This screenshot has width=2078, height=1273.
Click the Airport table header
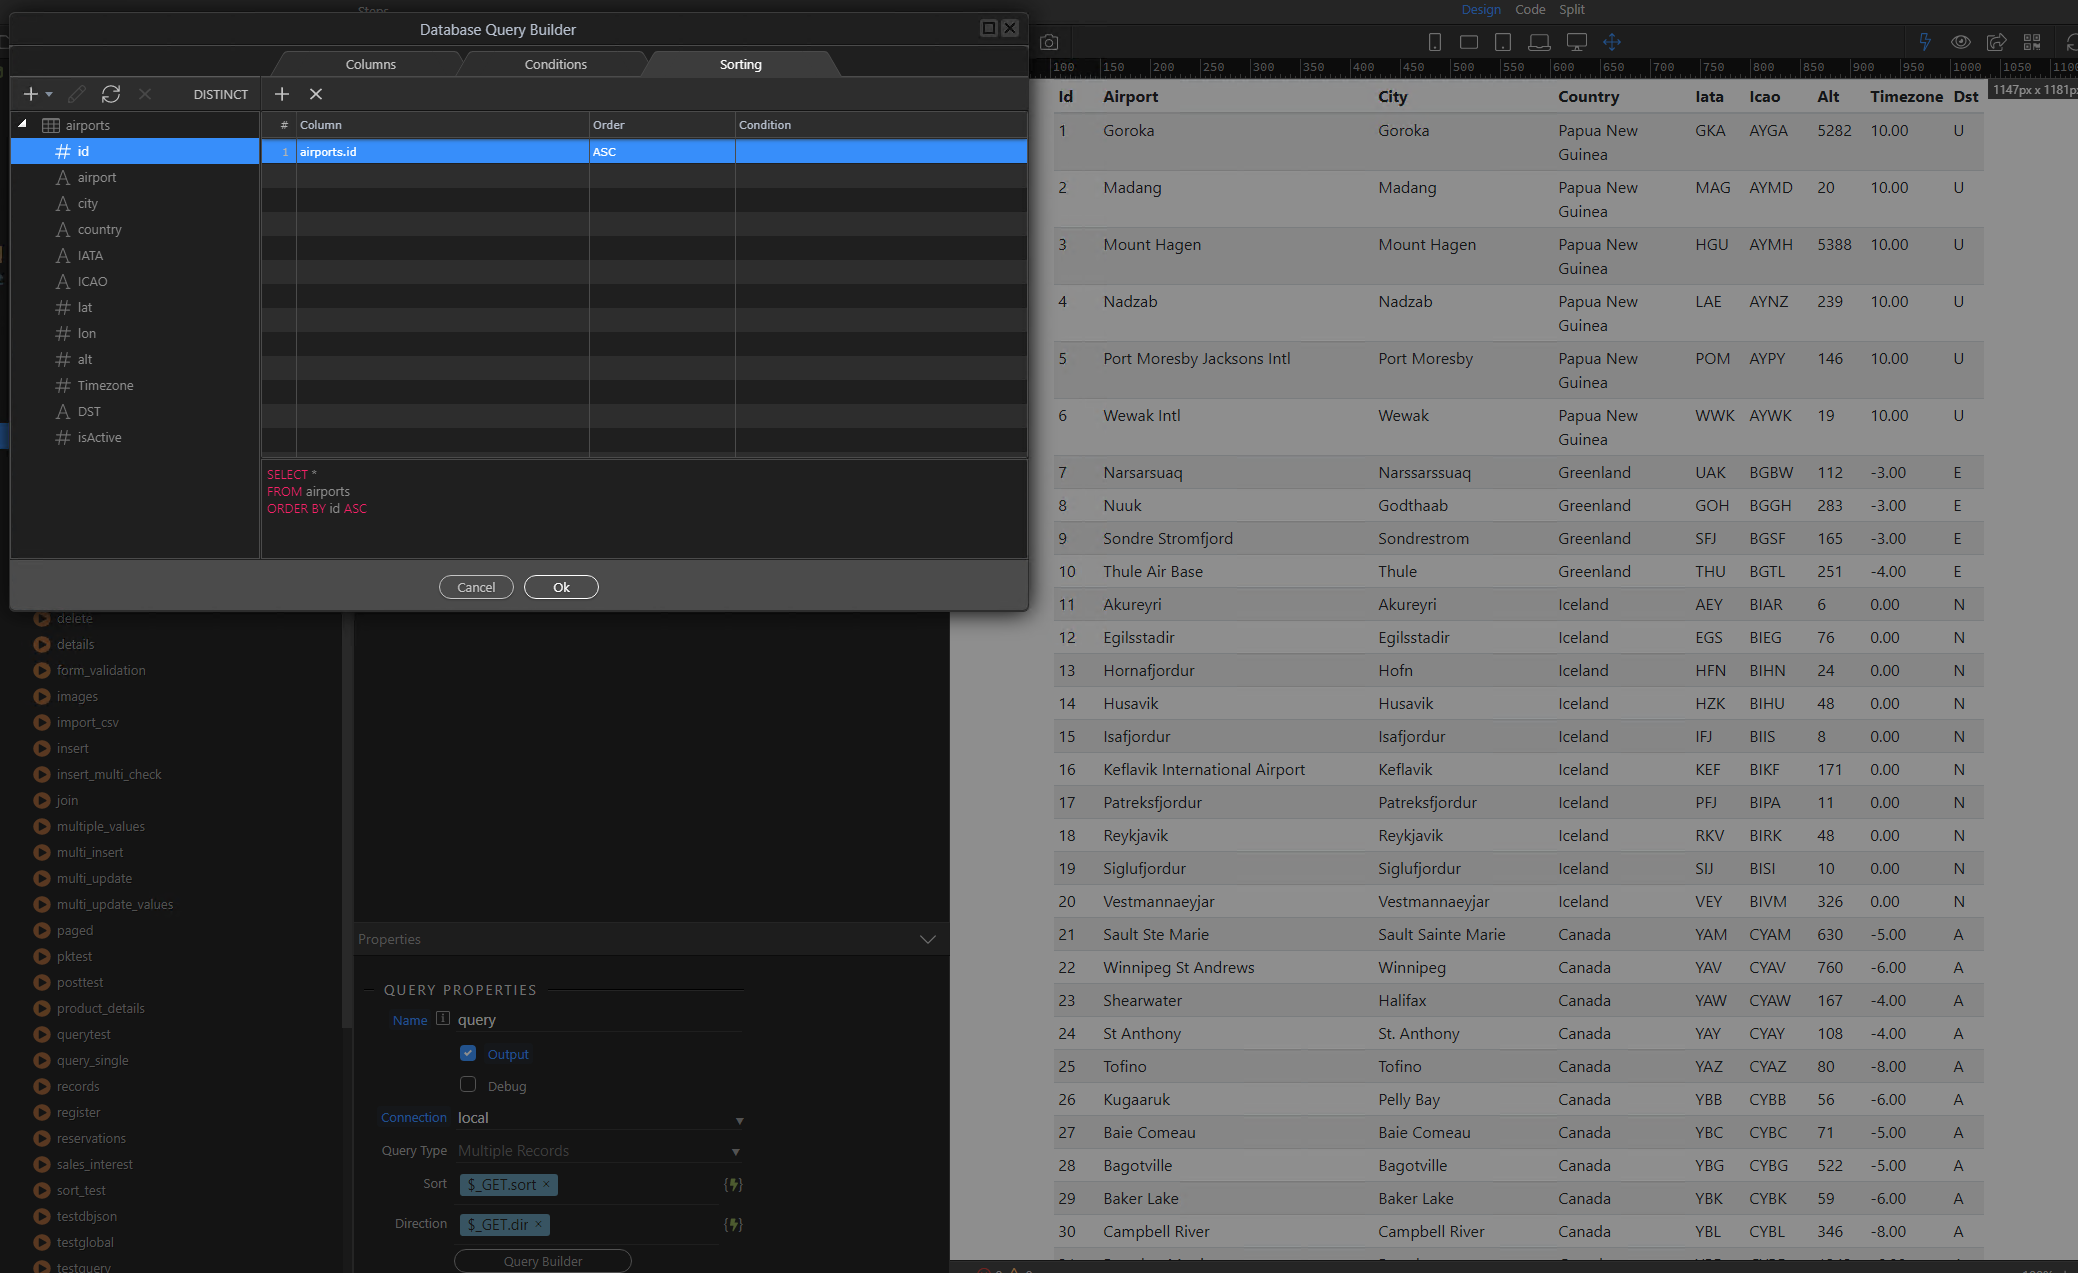1130,97
